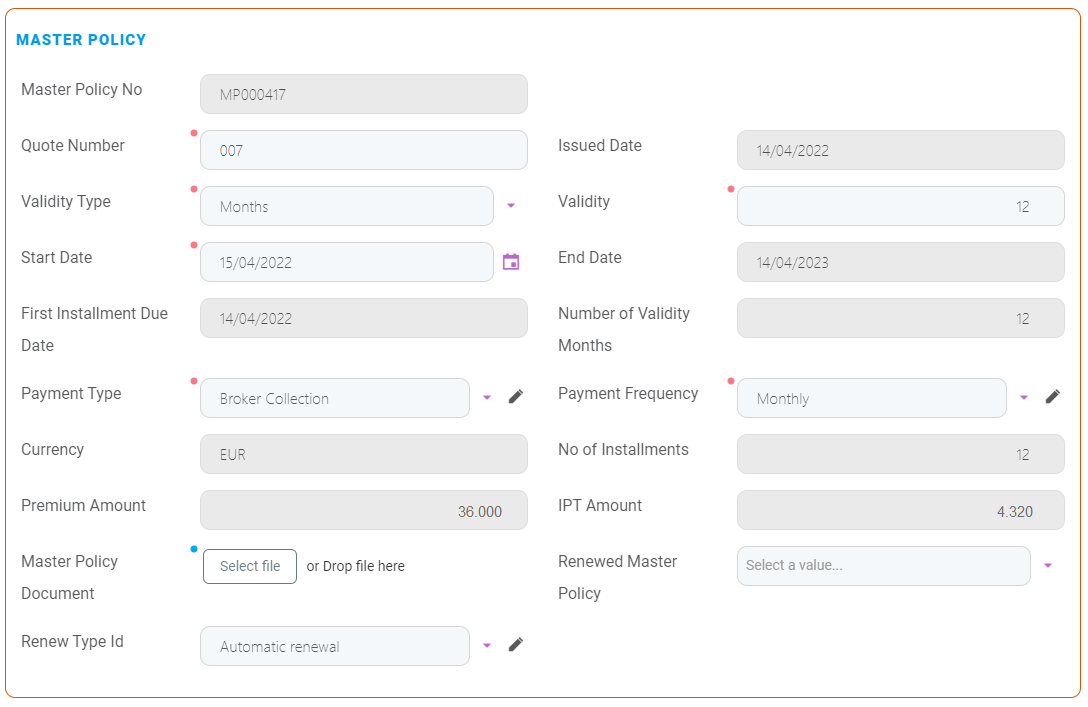Select the Validity Type Months combo box

pyautogui.click(x=346, y=206)
